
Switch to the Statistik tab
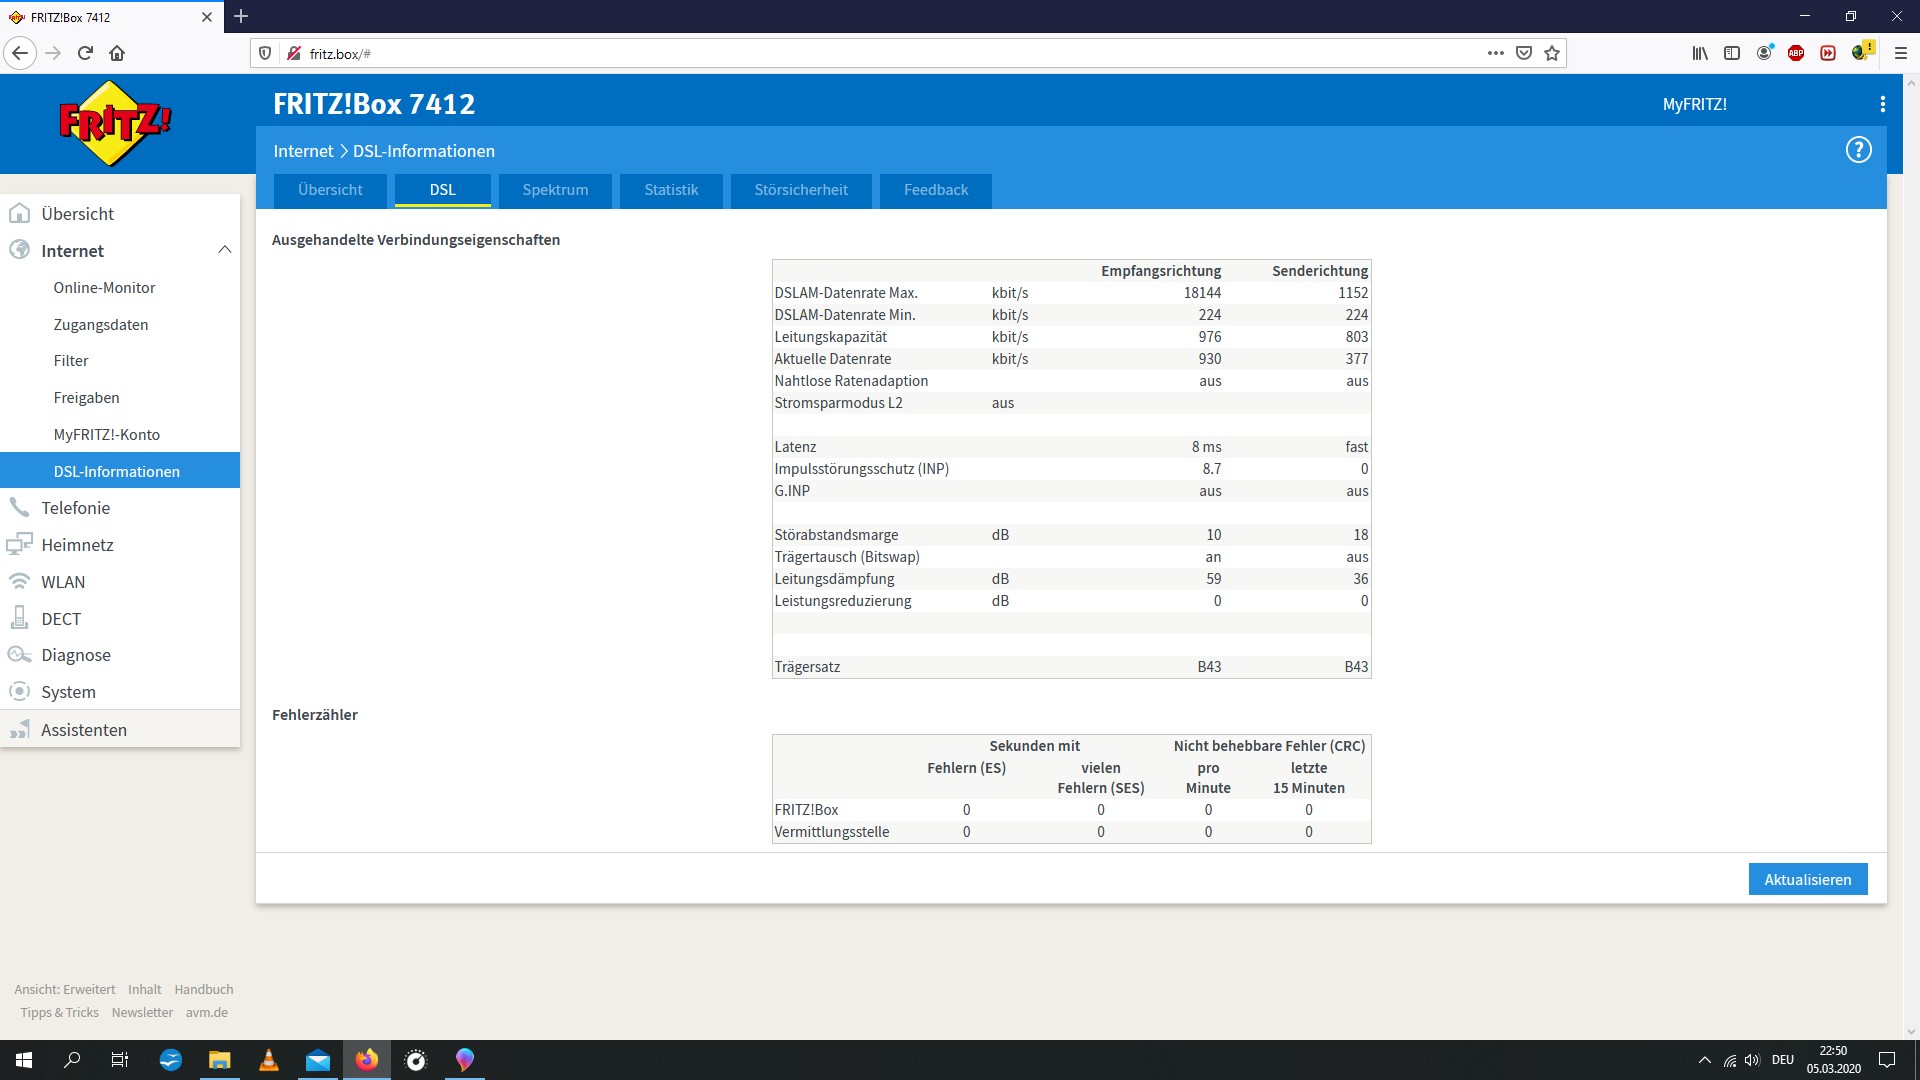click(671, 189)
